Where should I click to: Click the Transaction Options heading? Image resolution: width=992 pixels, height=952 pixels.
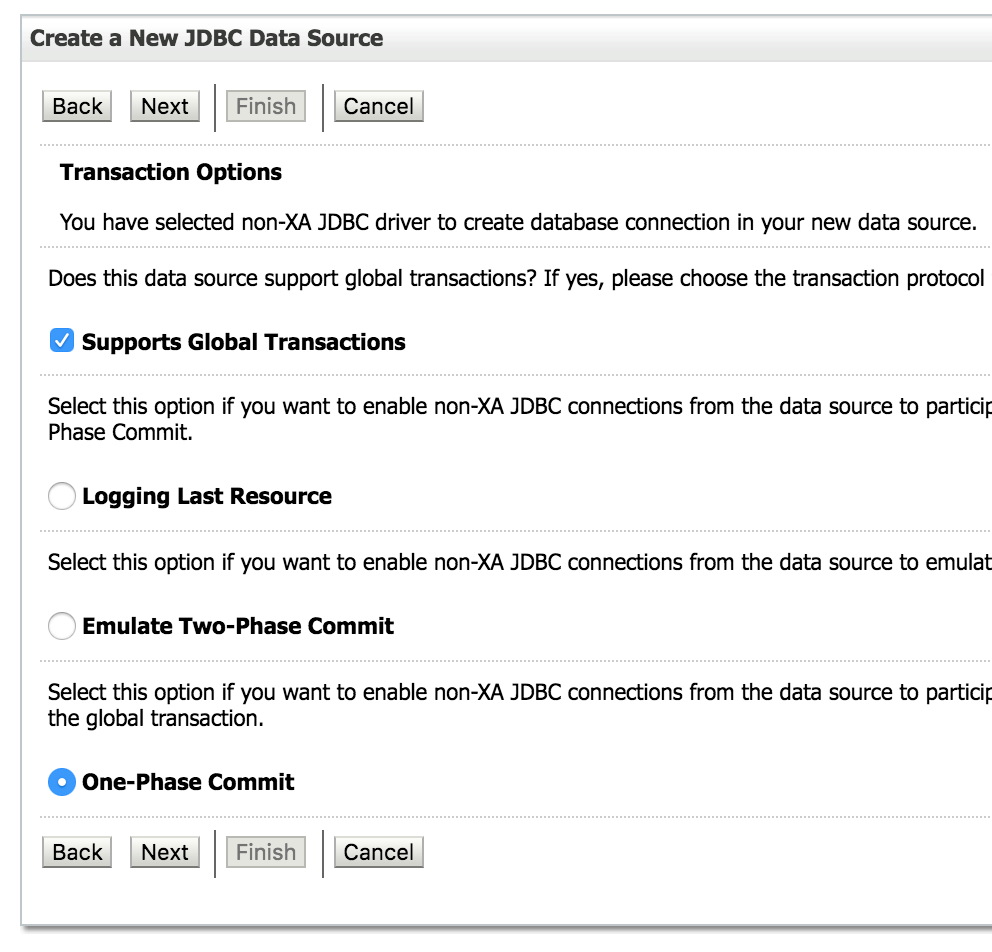coord(169,172)
